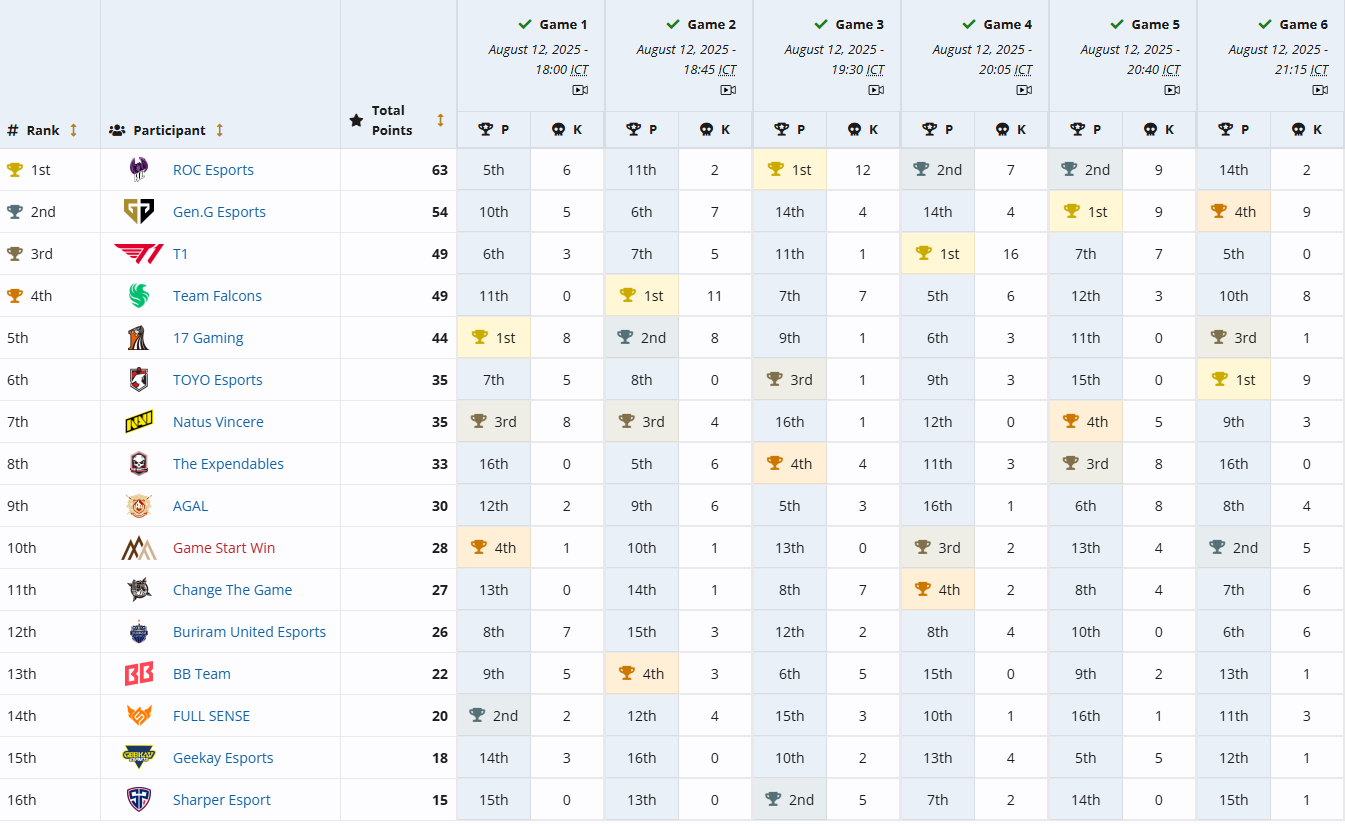This screenshot has width=1345, height=824.
Task: Open the Geekay Esports link
Action: pos(223,758)
